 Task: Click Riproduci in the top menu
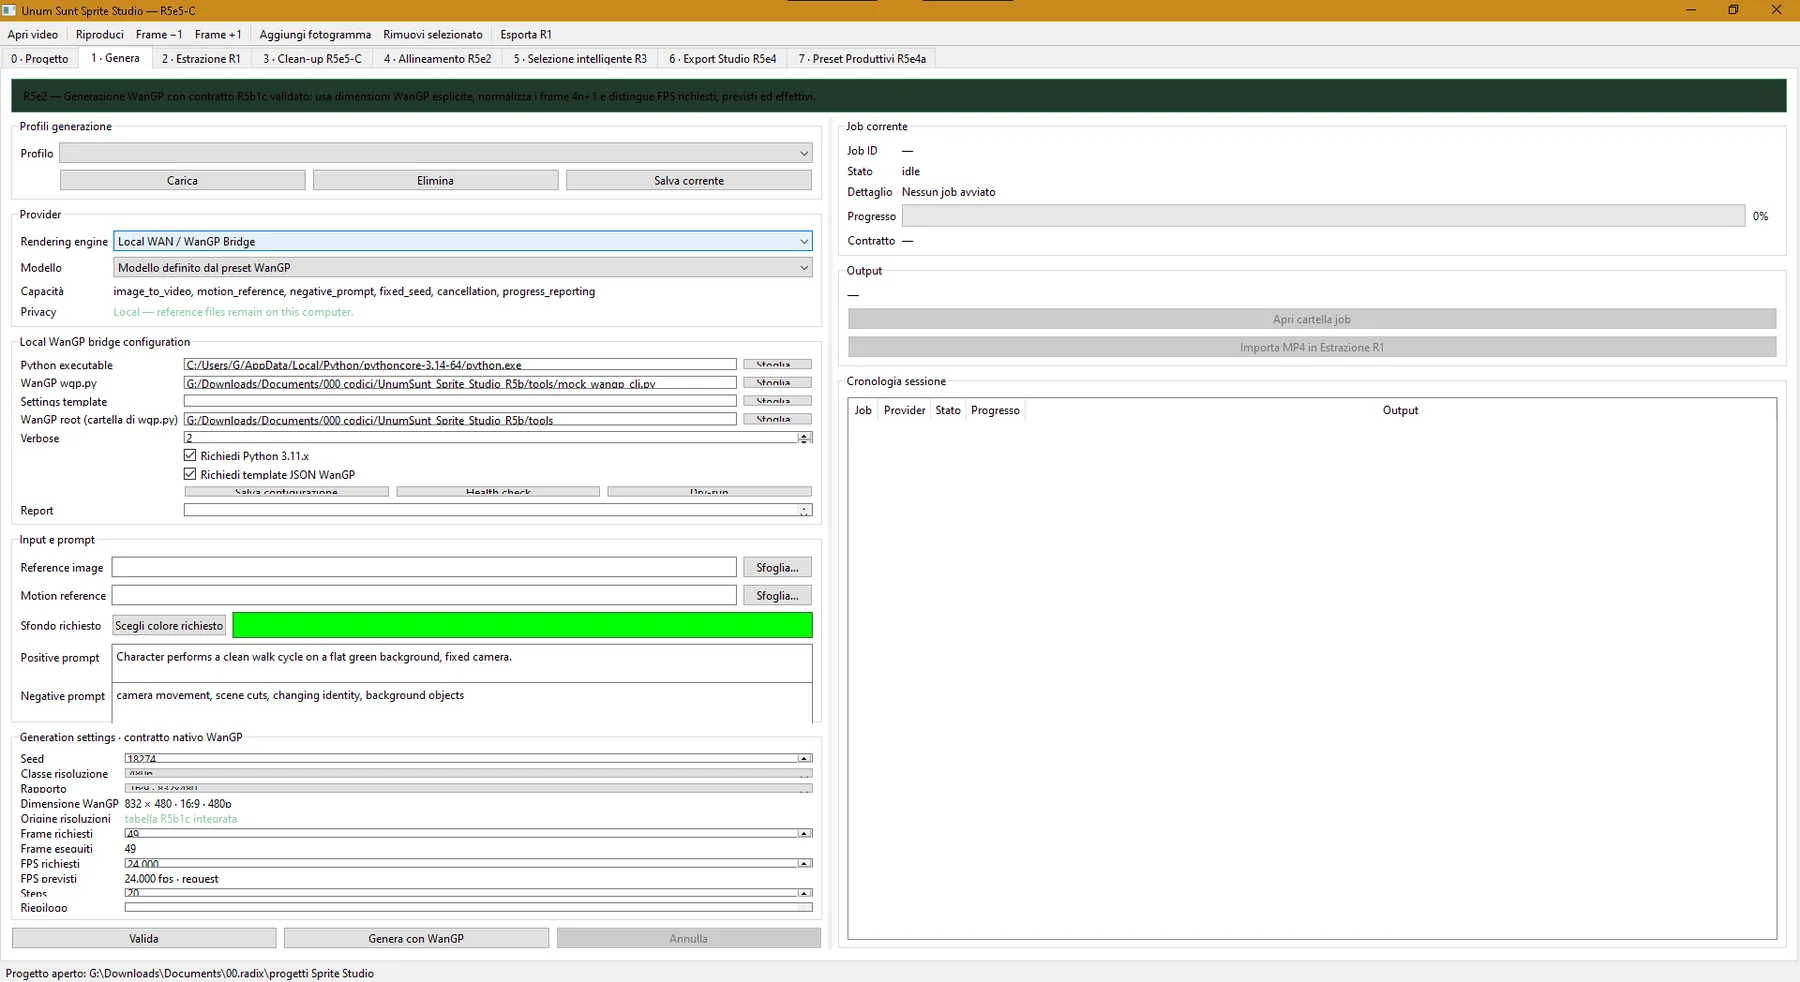click(x=100, y=34)
